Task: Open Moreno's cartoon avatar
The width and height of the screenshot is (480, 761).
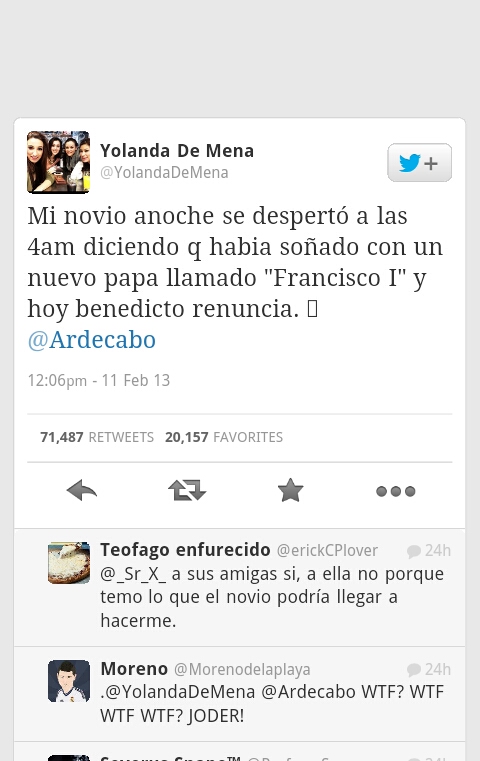Action: coord(69,681)
